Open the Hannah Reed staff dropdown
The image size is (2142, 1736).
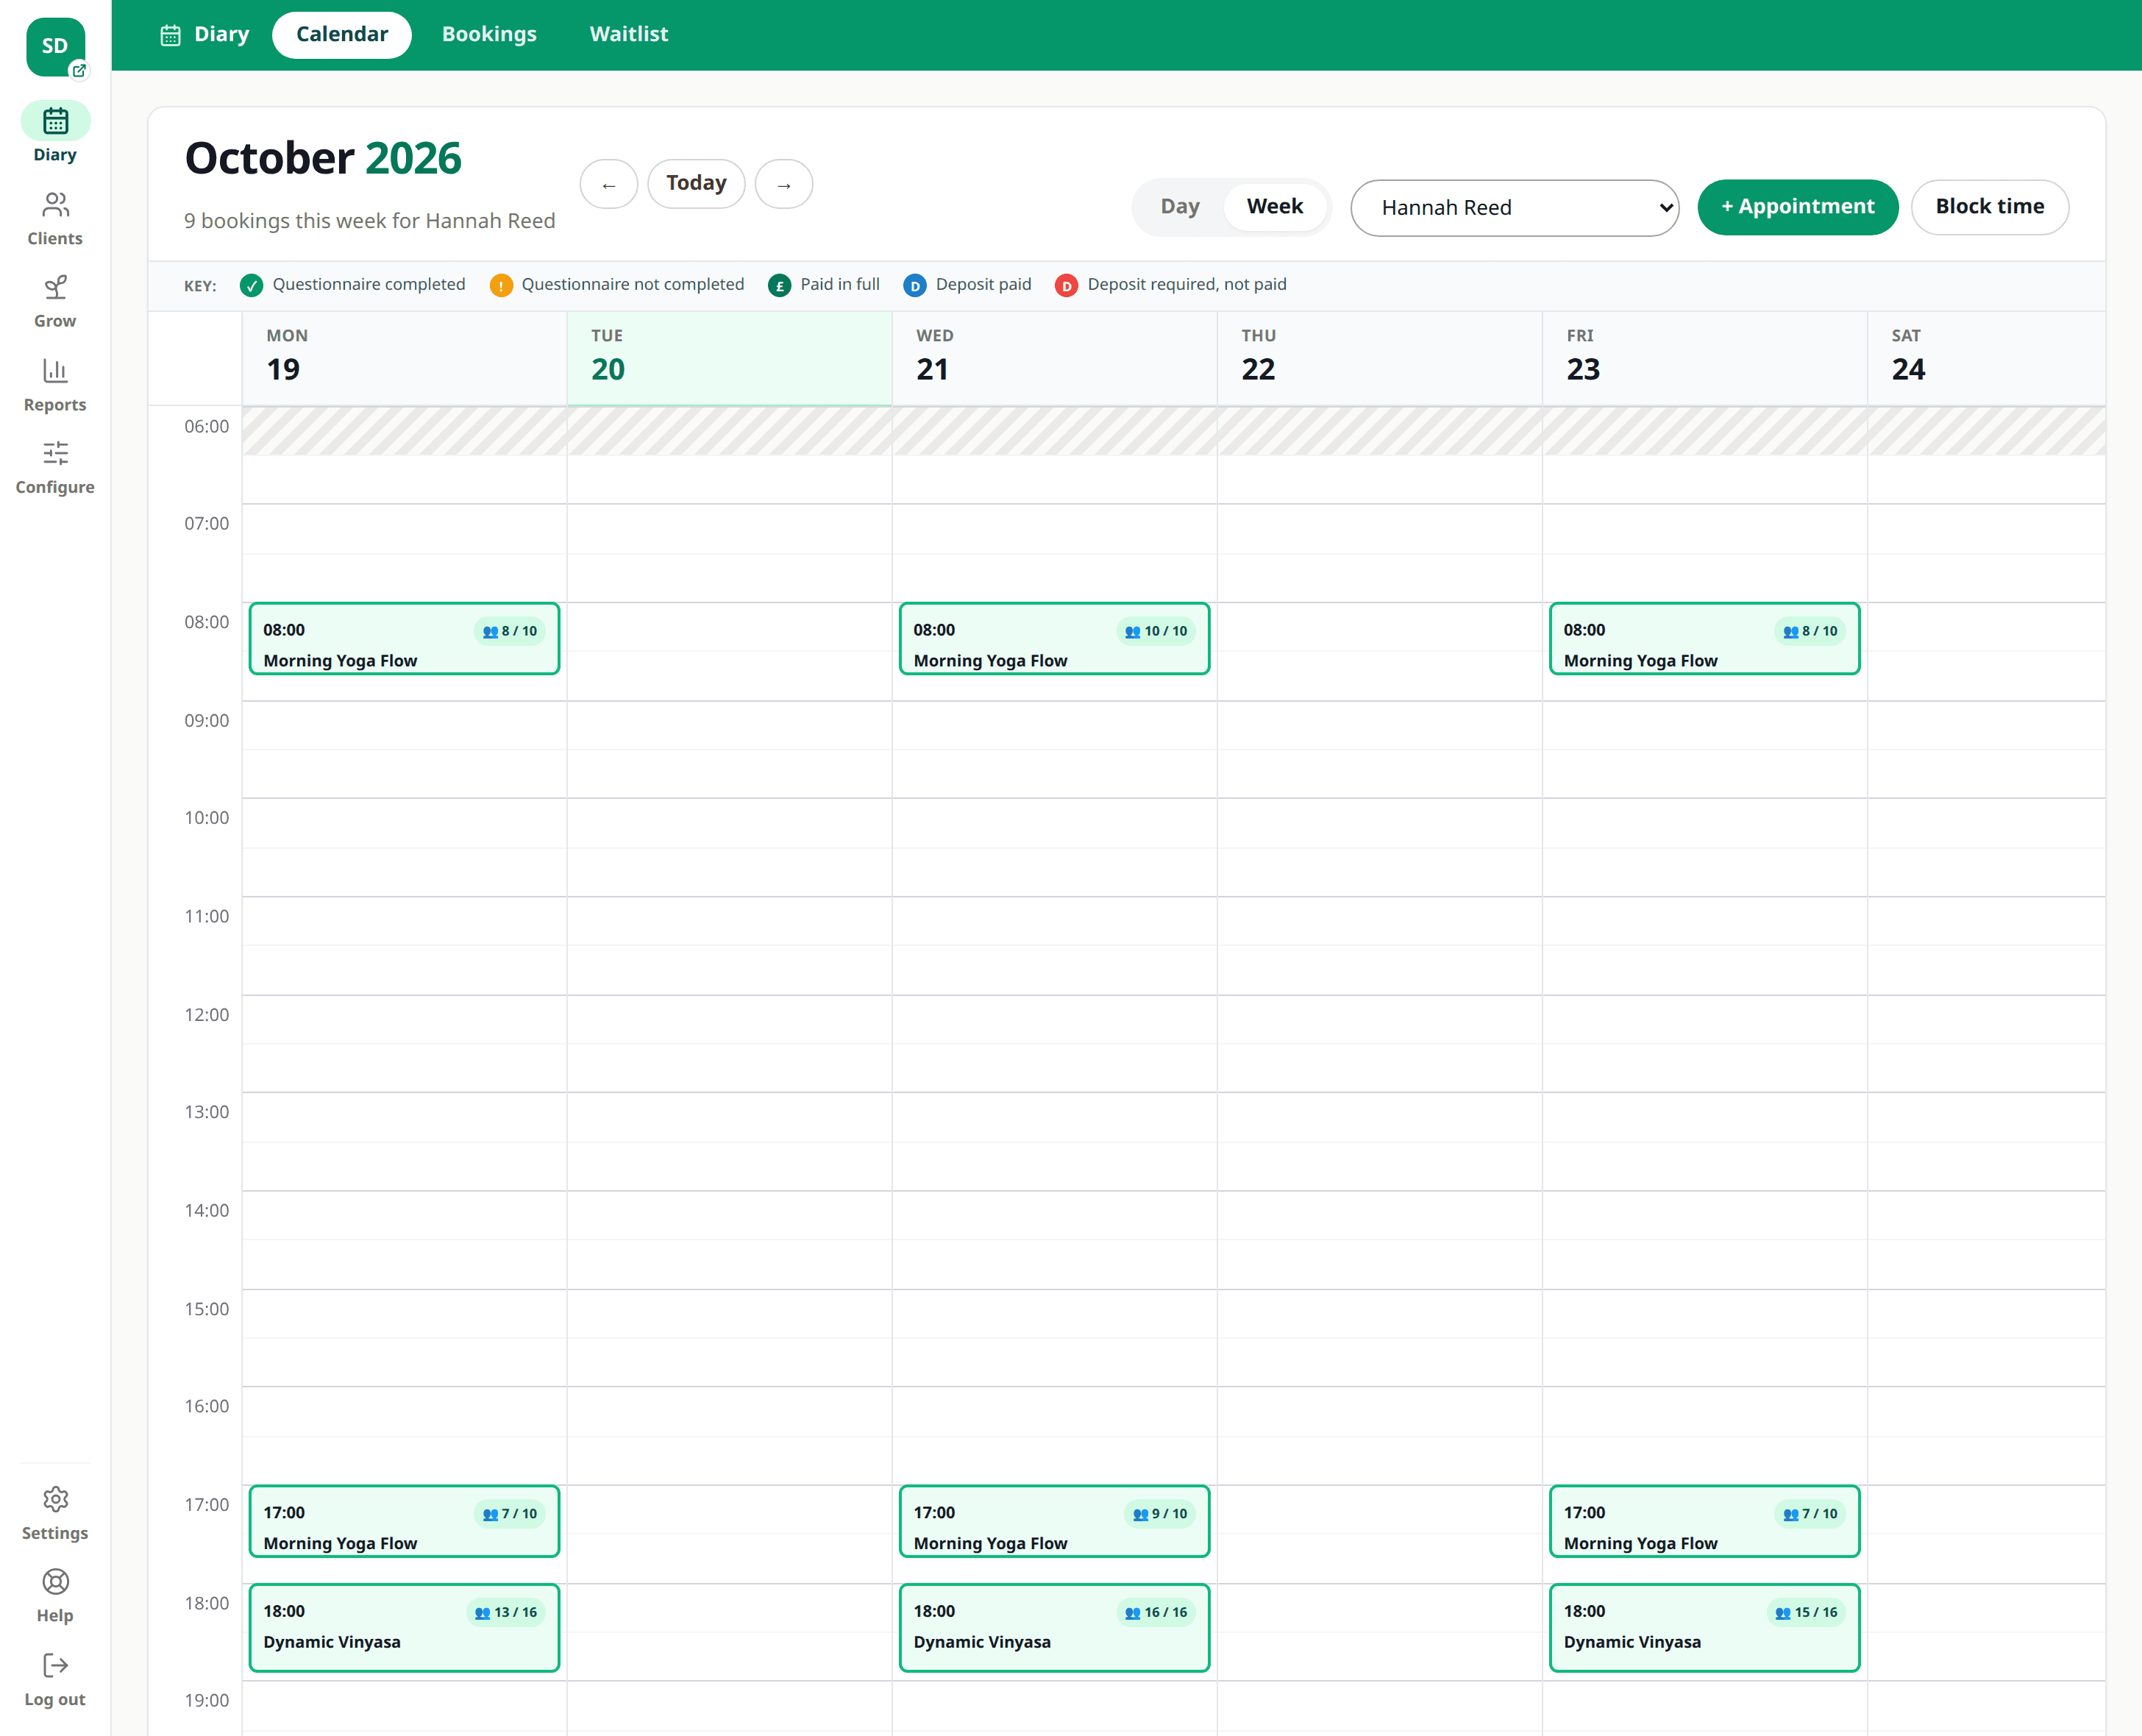click(x=1514, y=208)
